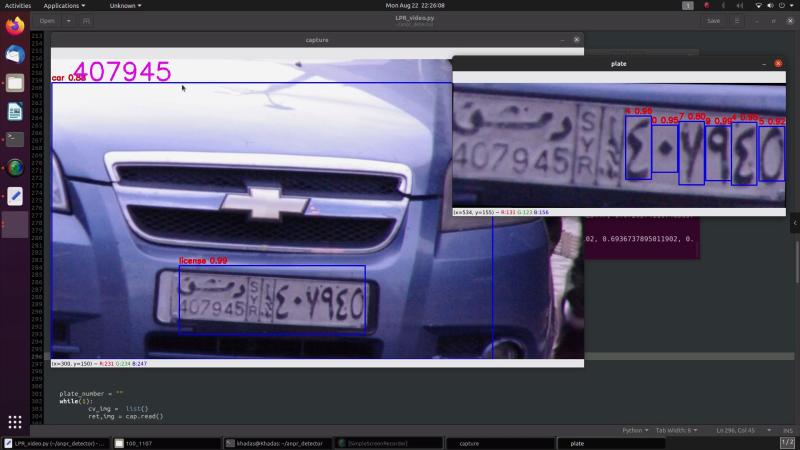Open the Terminal icon in the dock
The image size is (800, 450).
[x=15, y=139]
